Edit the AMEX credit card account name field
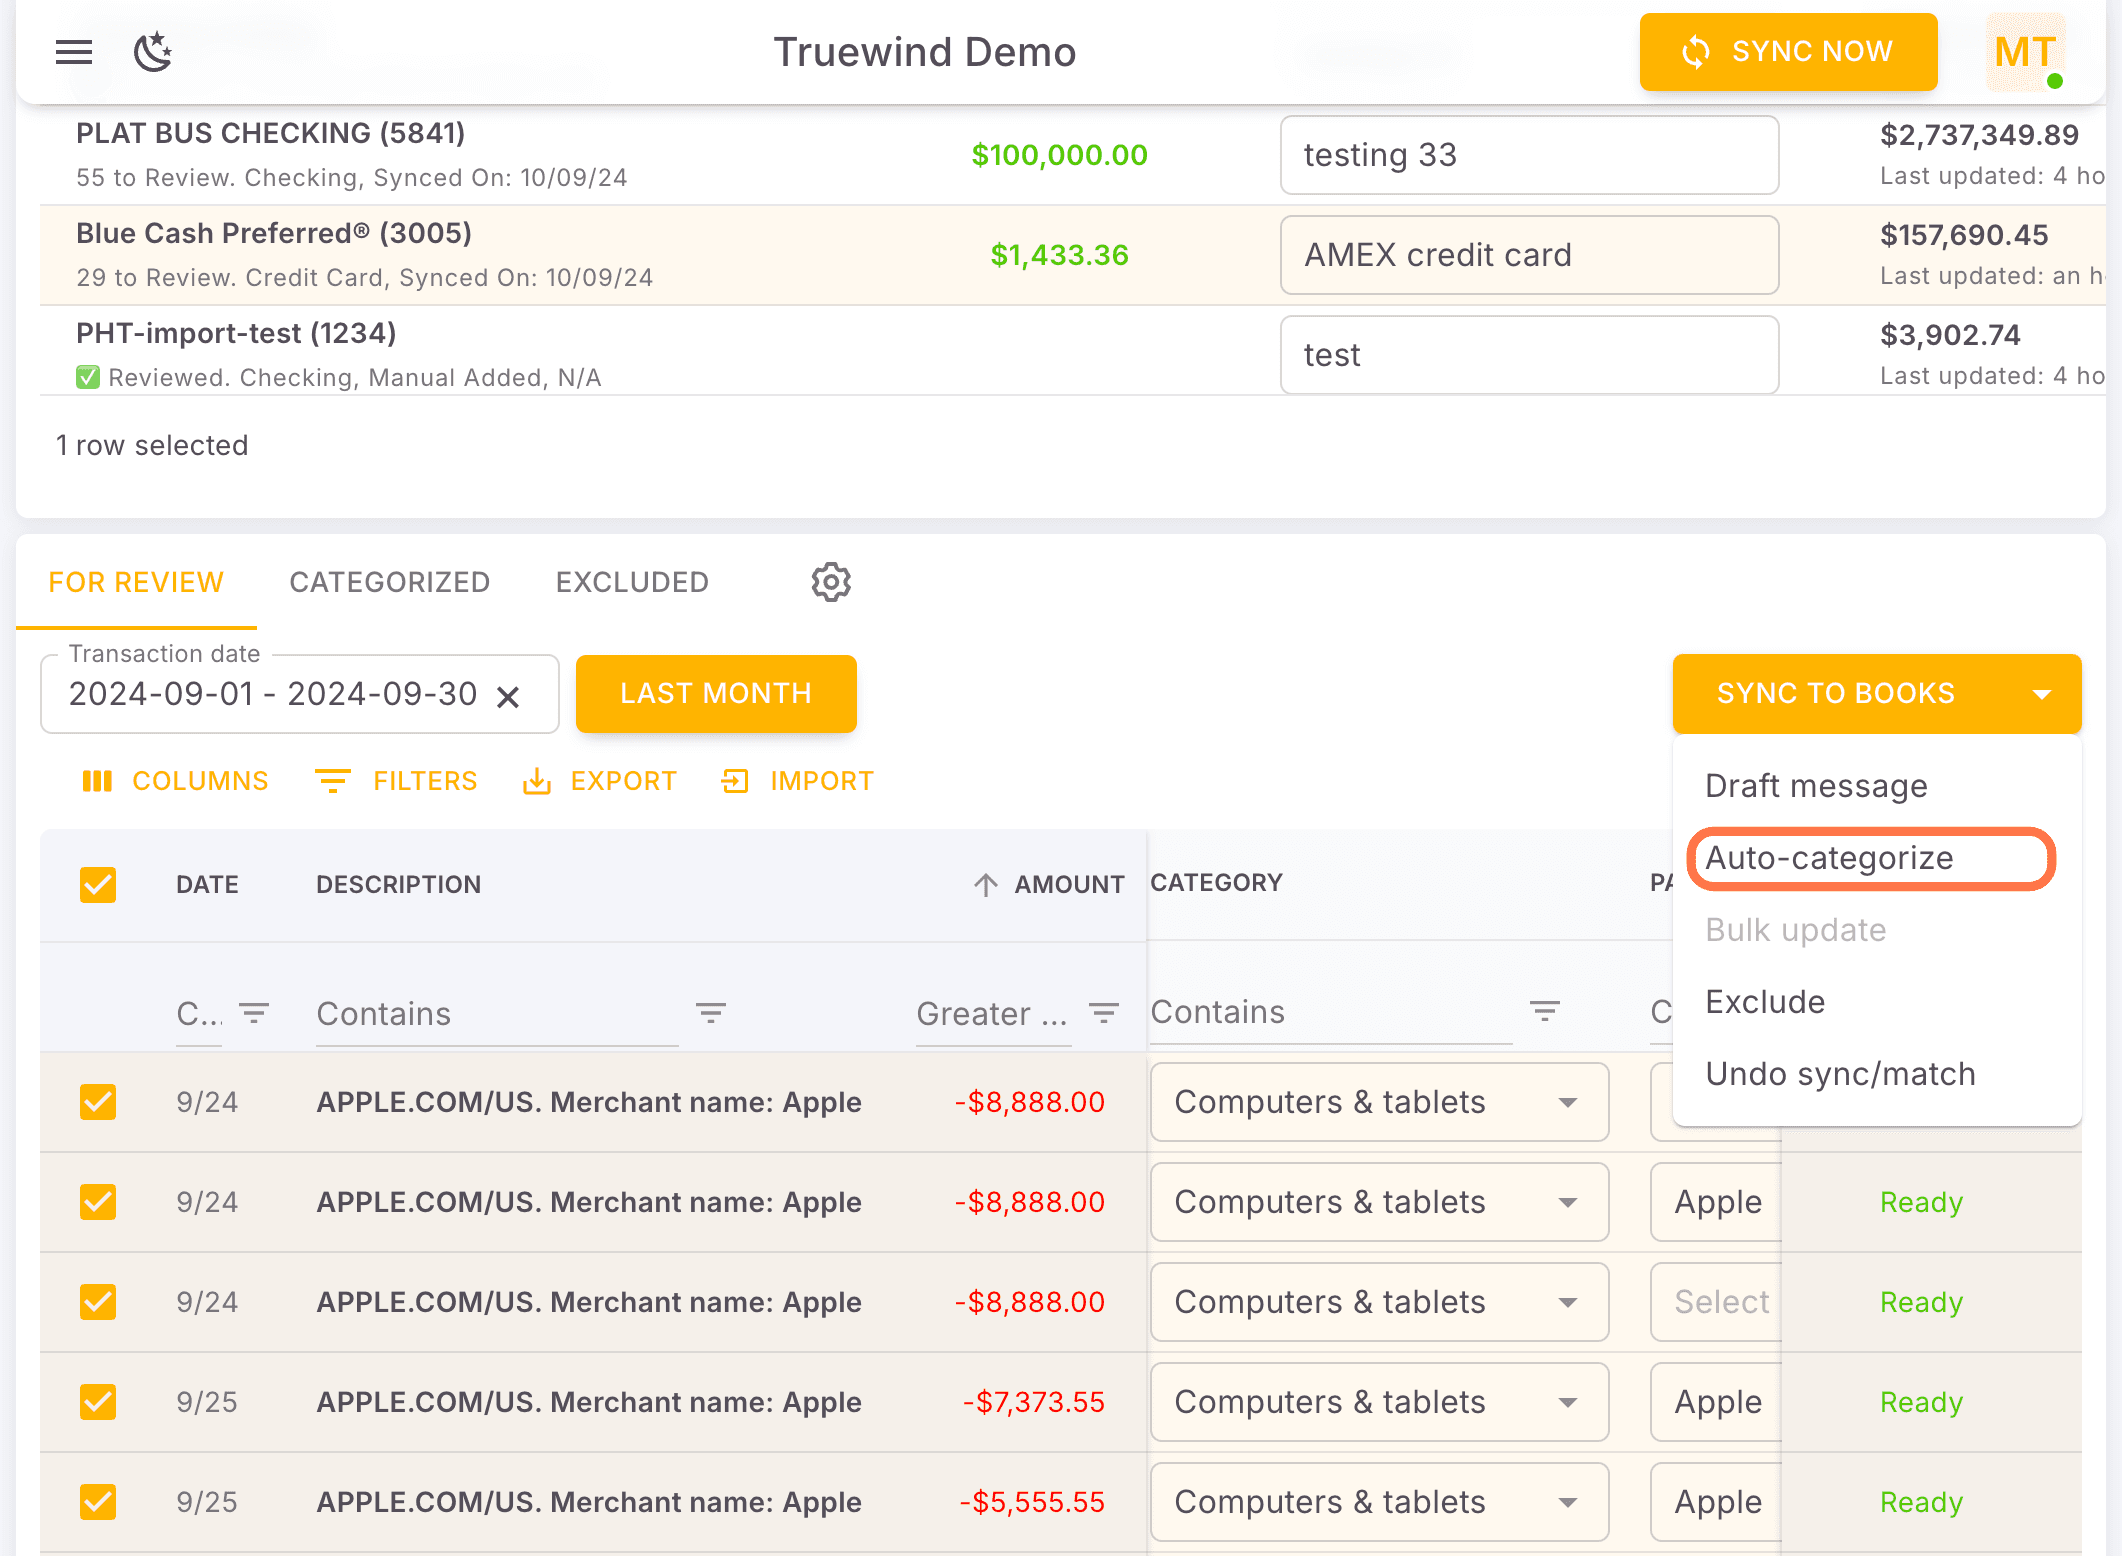The height and width of the screenshot is (1556, 2122). [1528, 255]
